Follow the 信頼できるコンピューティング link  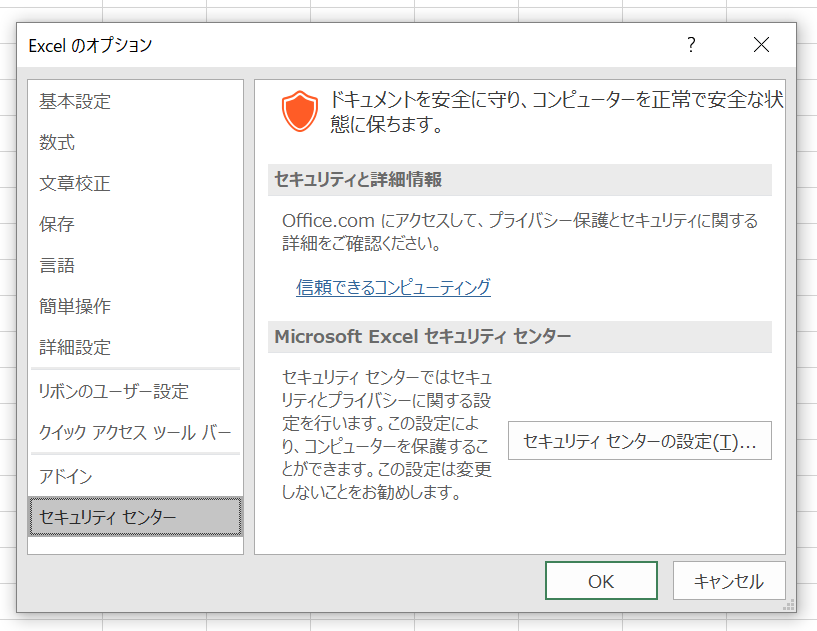click(x=393, y=287)
